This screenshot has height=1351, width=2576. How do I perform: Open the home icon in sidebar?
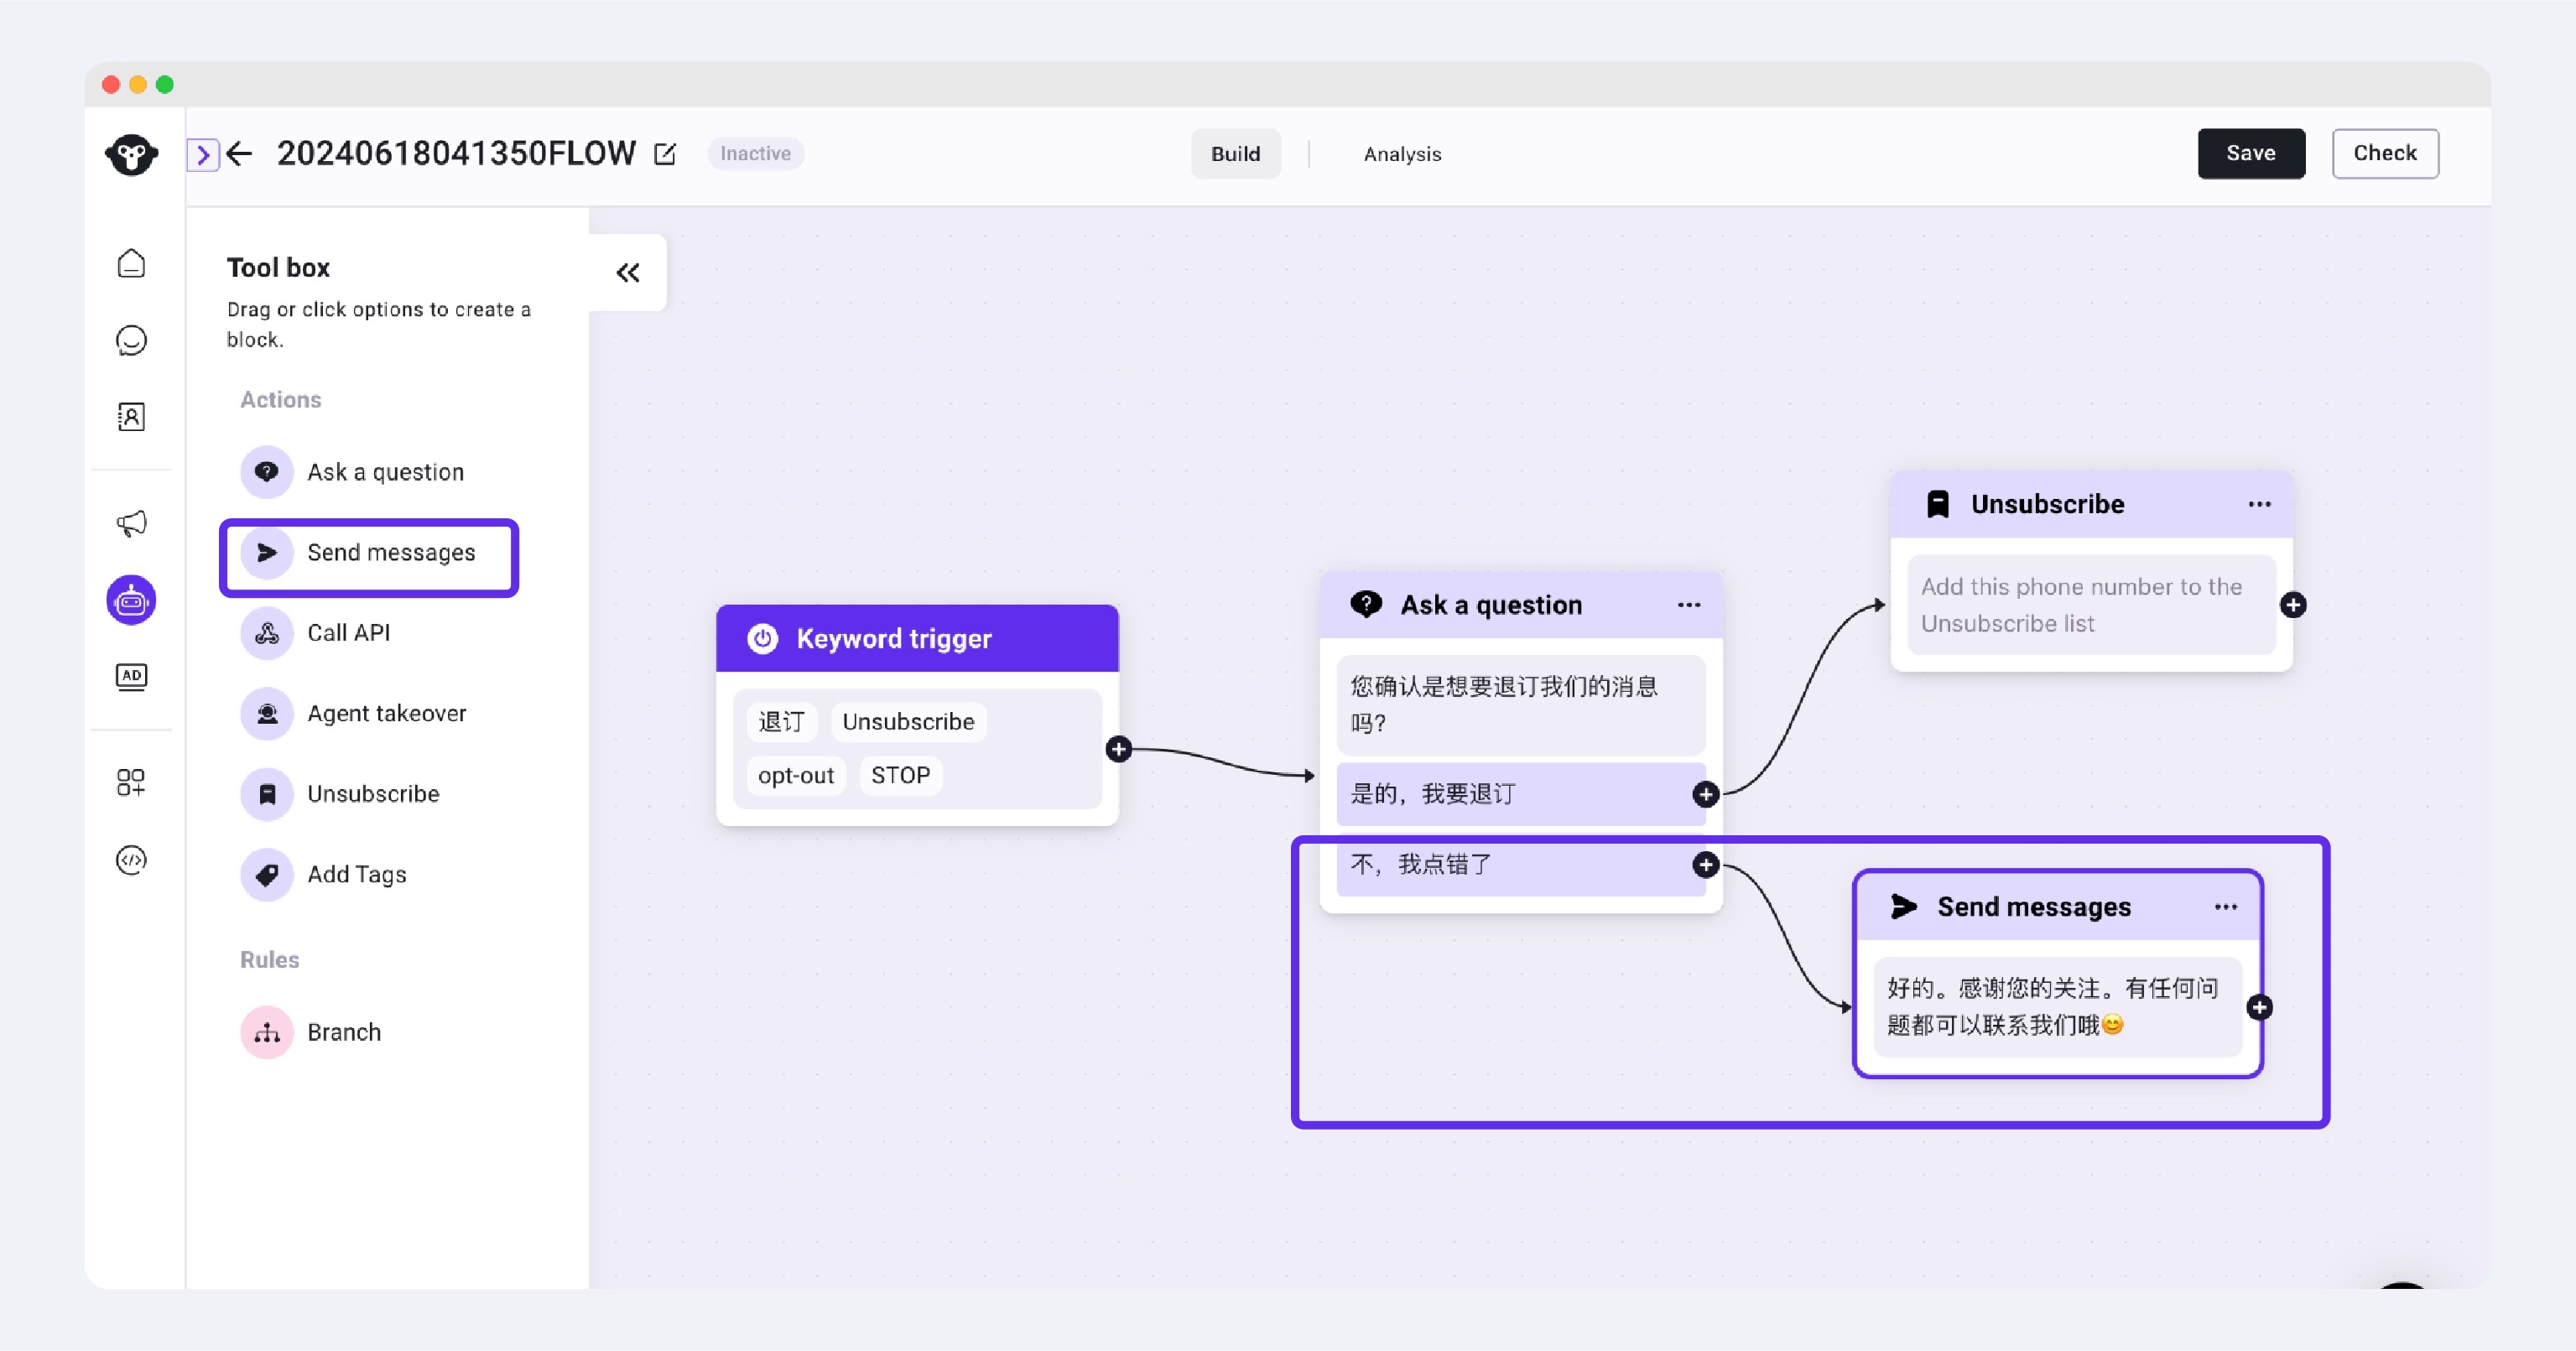point(131,264)
